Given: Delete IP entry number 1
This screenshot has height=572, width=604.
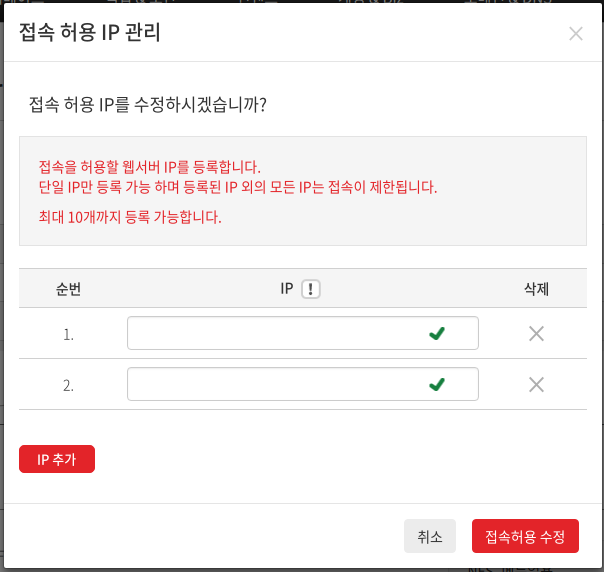Looking at the screenshot, I should [536, 334].
